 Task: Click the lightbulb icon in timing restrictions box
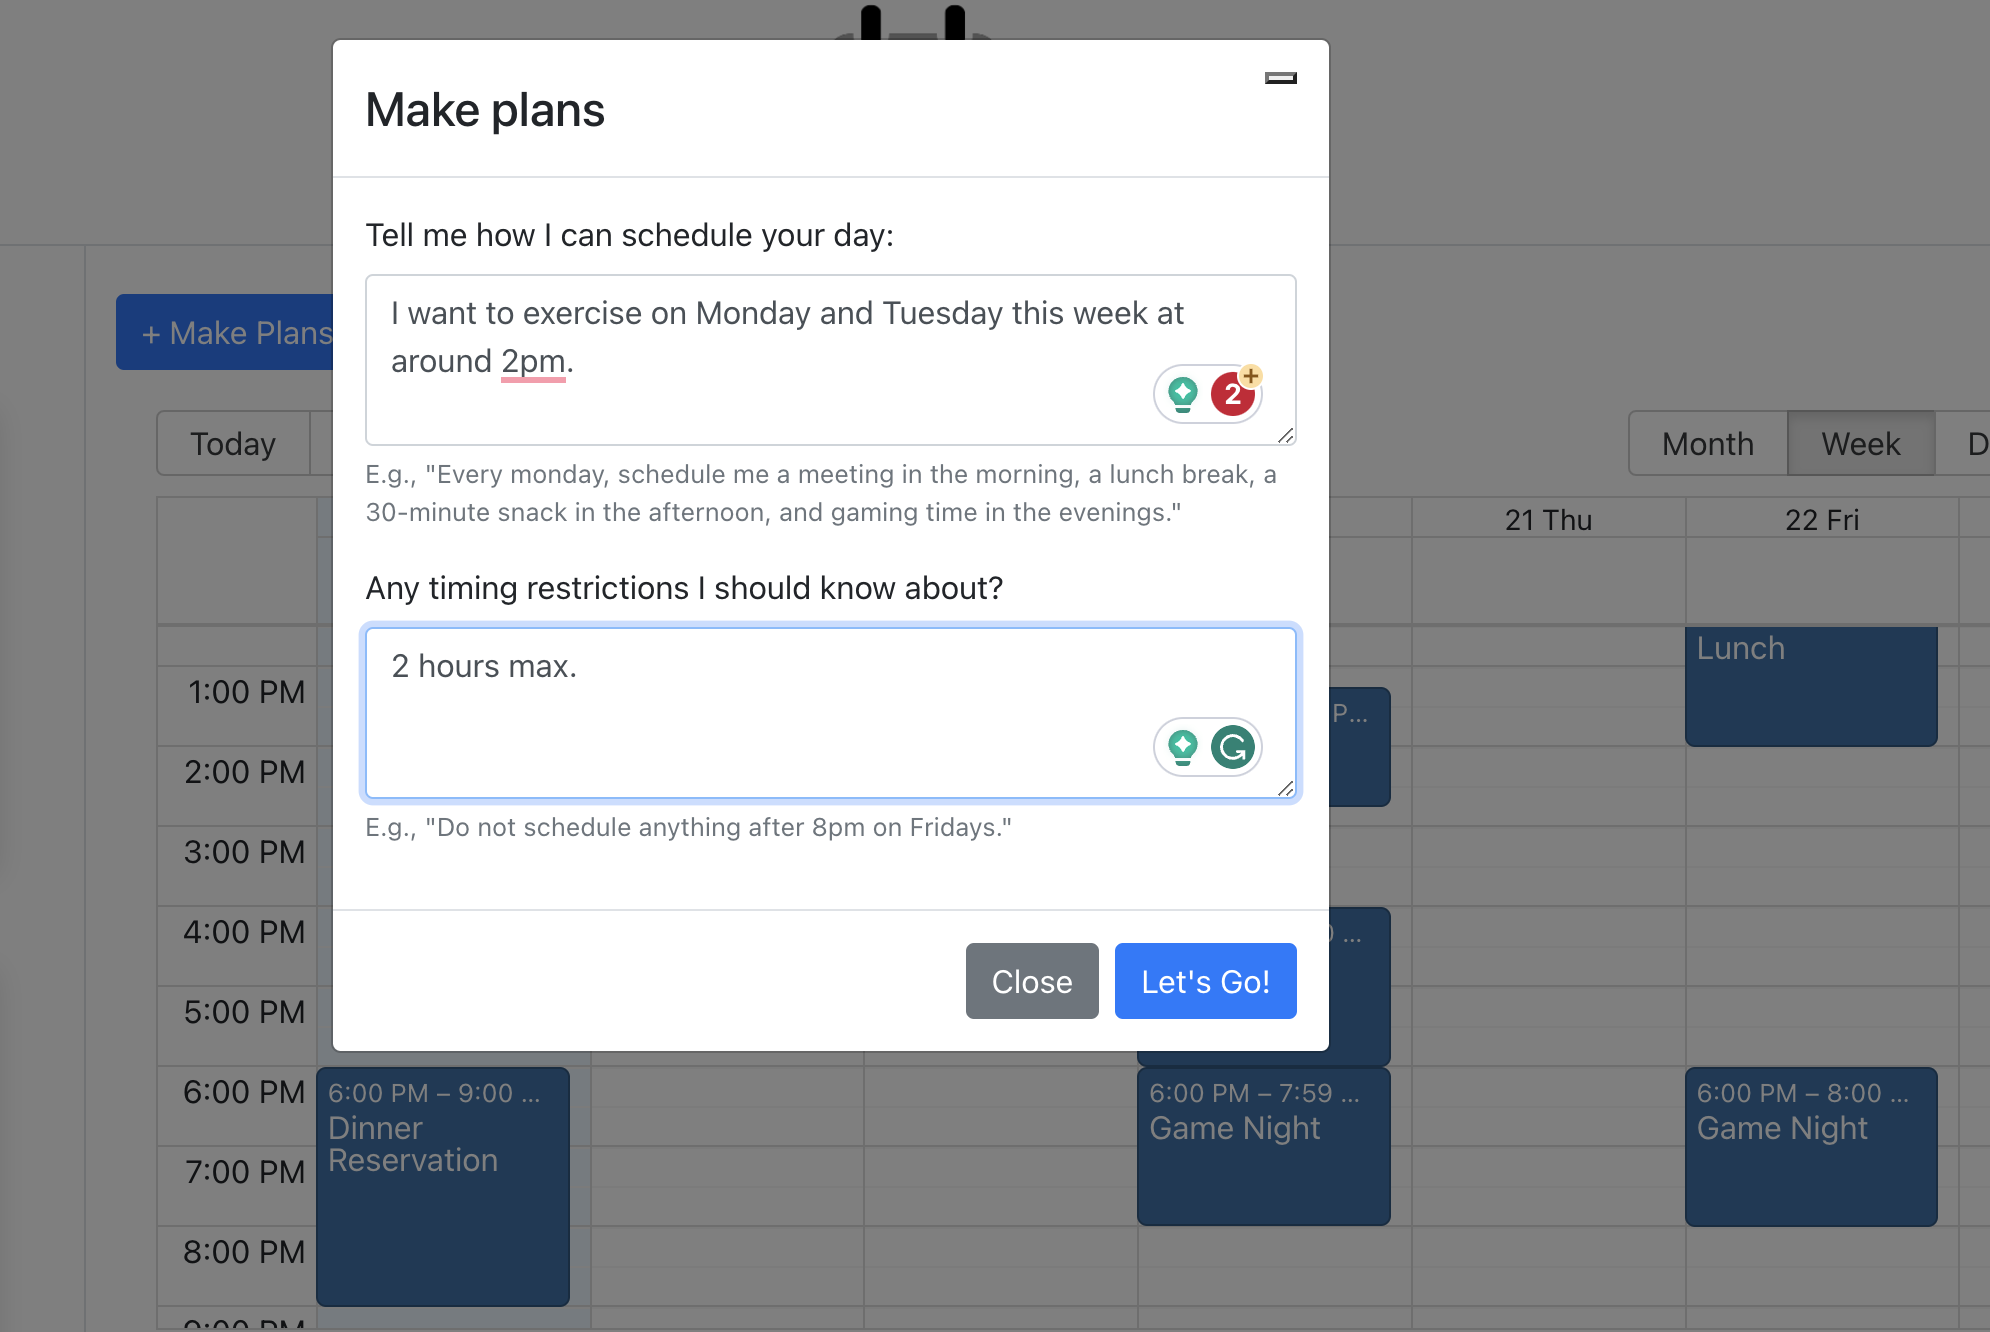[1183, 747]
